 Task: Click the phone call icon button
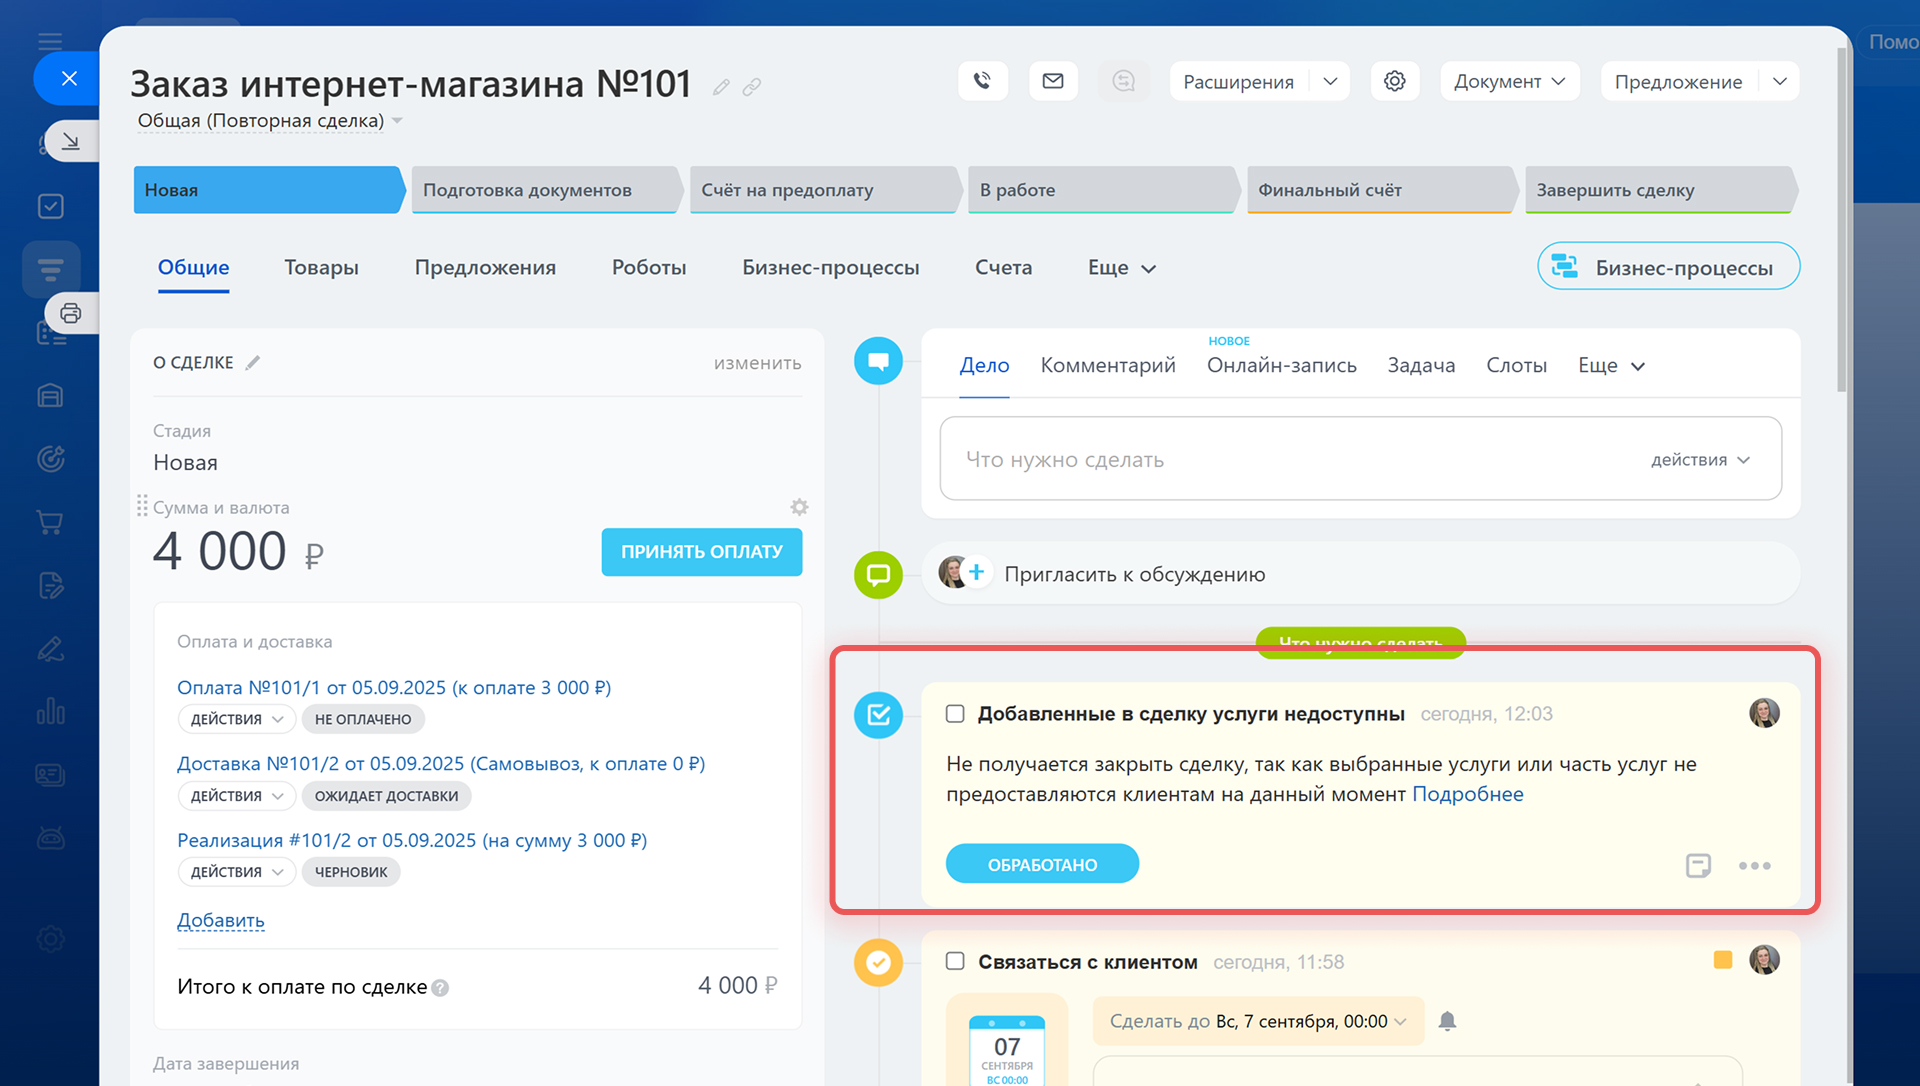coord(982,81)
